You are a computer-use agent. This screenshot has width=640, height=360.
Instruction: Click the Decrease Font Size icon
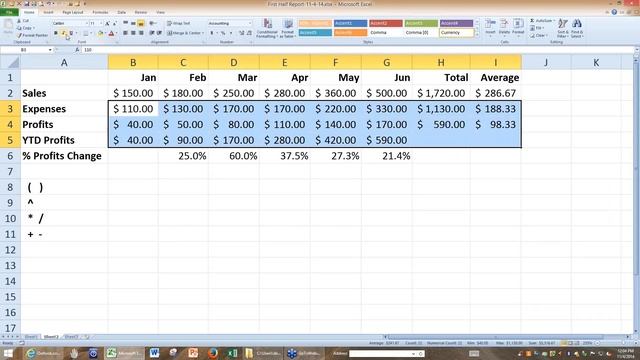coord(114,23)
